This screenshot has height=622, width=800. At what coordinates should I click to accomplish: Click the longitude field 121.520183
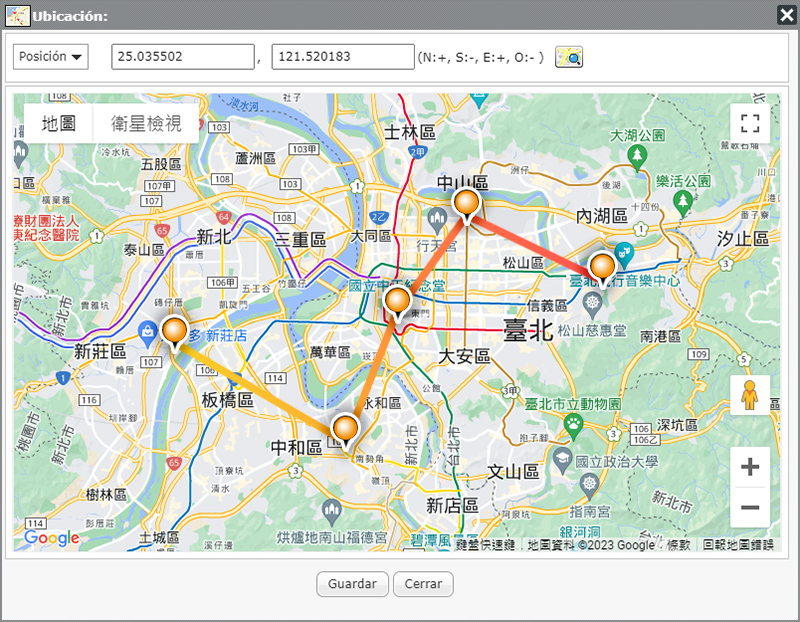click(x=343, y=57)
